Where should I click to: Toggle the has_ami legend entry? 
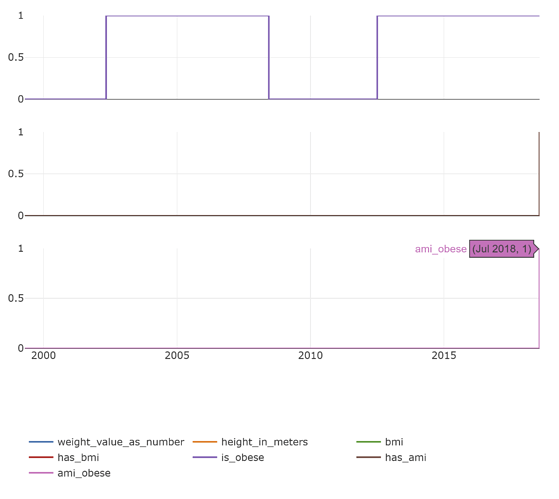(391, 457)
